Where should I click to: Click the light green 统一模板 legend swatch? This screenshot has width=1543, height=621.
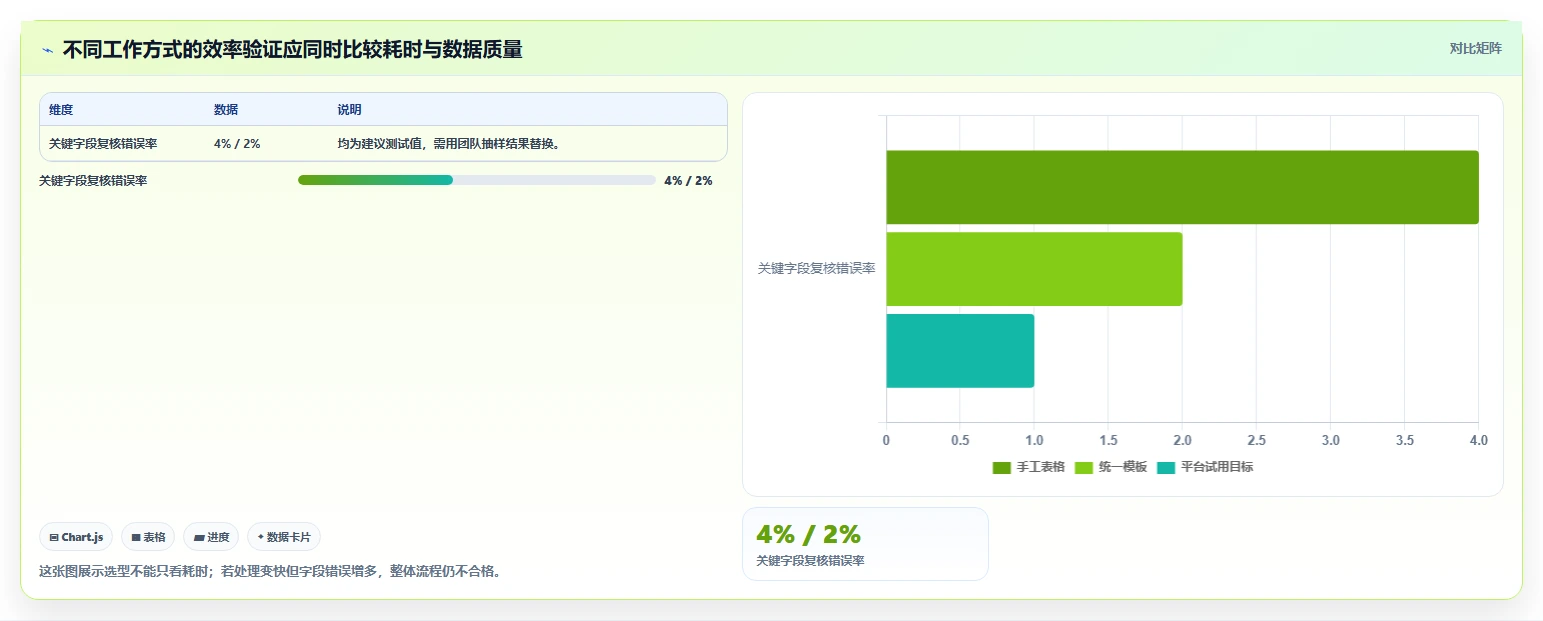(x=1084, y=467)
